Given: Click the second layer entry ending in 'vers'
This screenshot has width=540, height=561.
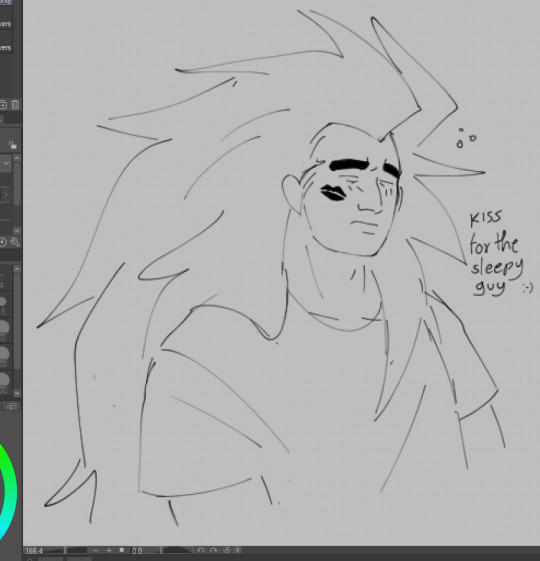Looking at the screenshot, I should coord(5,48).
